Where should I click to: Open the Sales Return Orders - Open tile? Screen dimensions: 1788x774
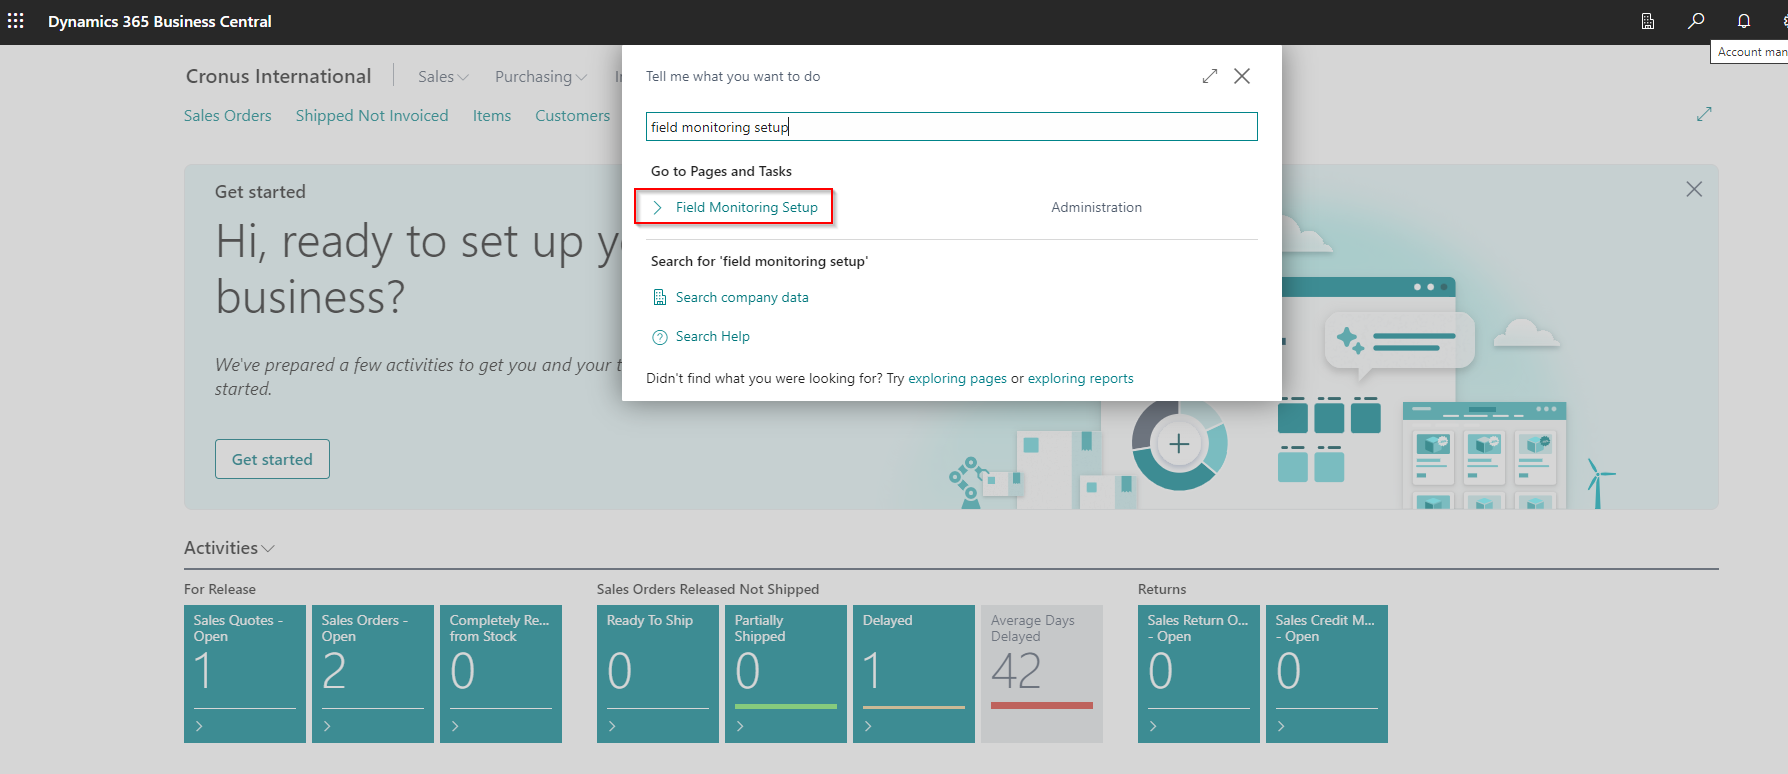point(1199,673)
